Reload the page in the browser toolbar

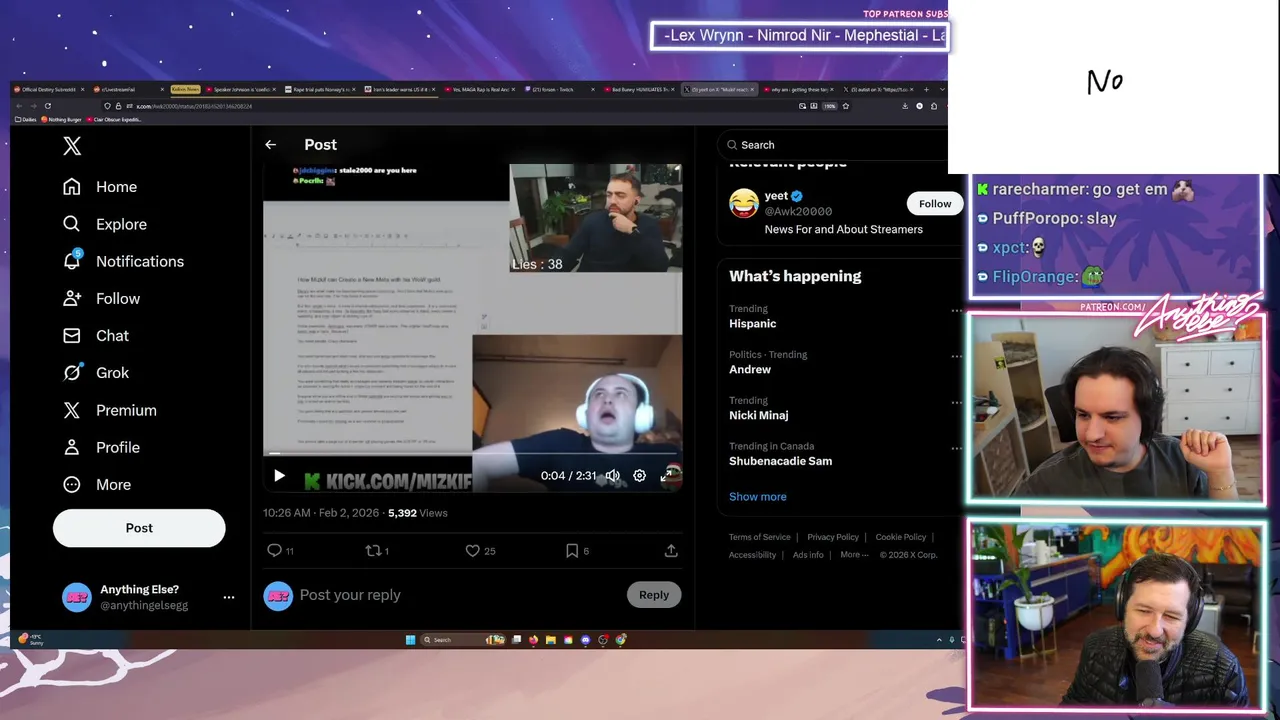47,106
